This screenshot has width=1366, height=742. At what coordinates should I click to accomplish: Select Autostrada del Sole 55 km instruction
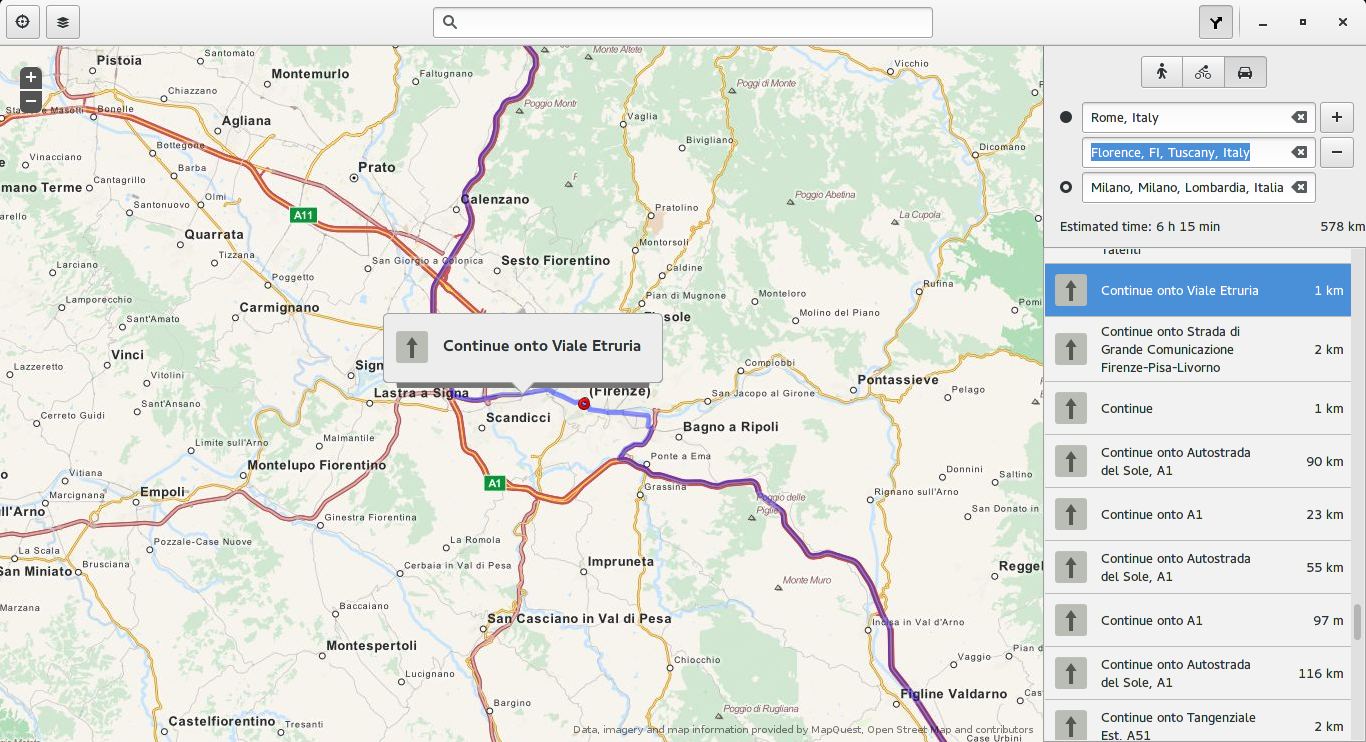pyautogui.click(x=1197, y=567)
